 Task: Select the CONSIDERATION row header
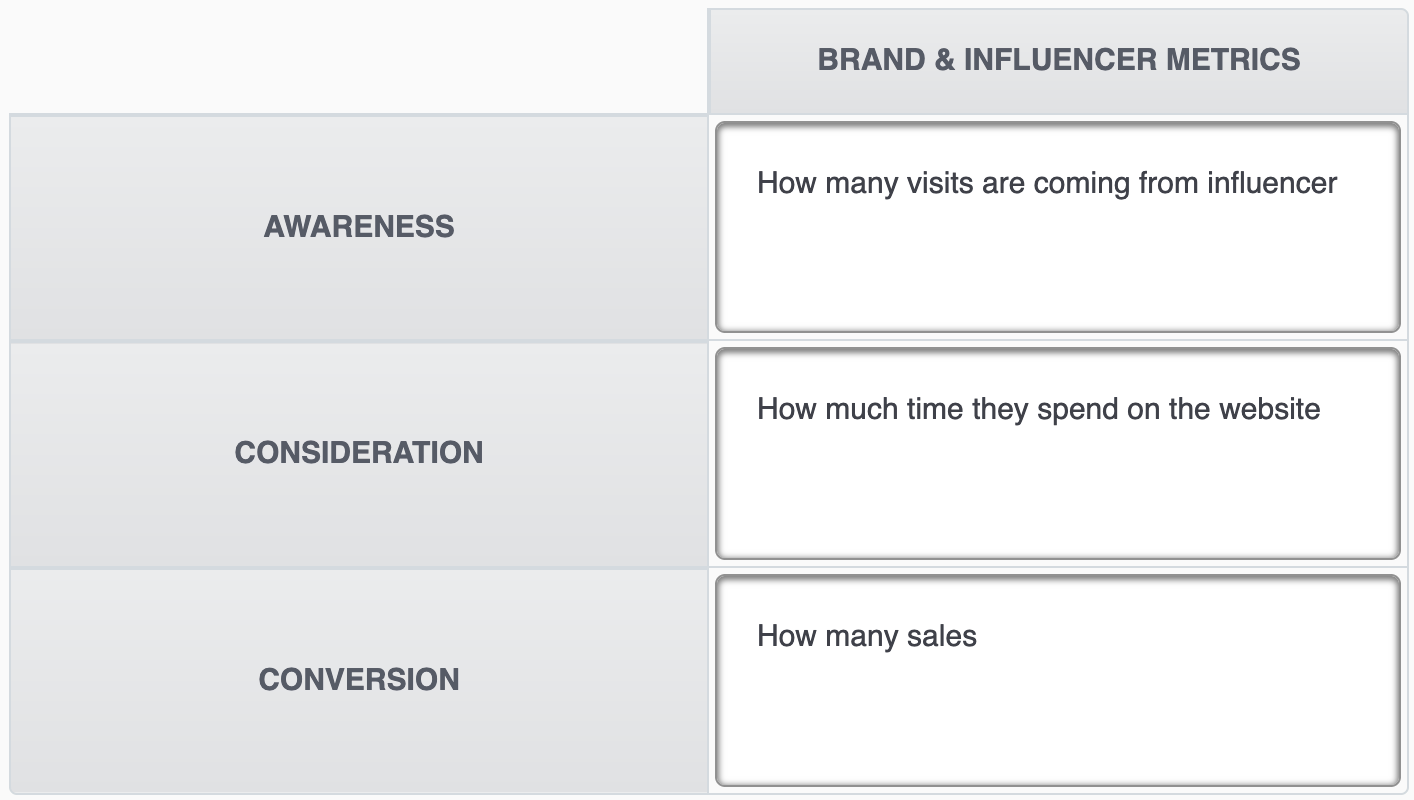359,453
